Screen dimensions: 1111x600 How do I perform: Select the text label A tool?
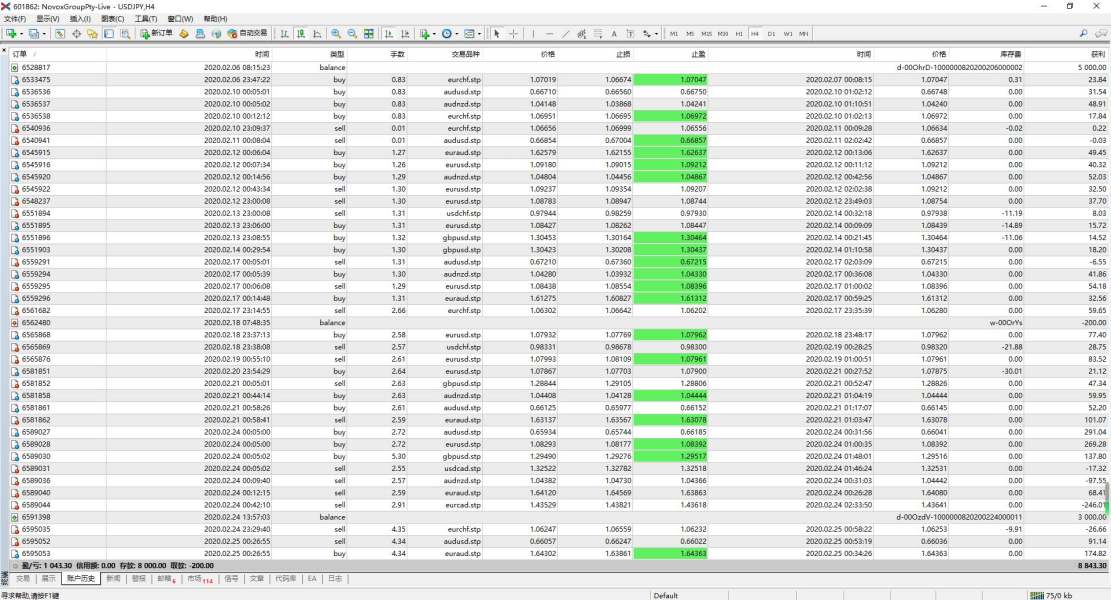[614, 33]
